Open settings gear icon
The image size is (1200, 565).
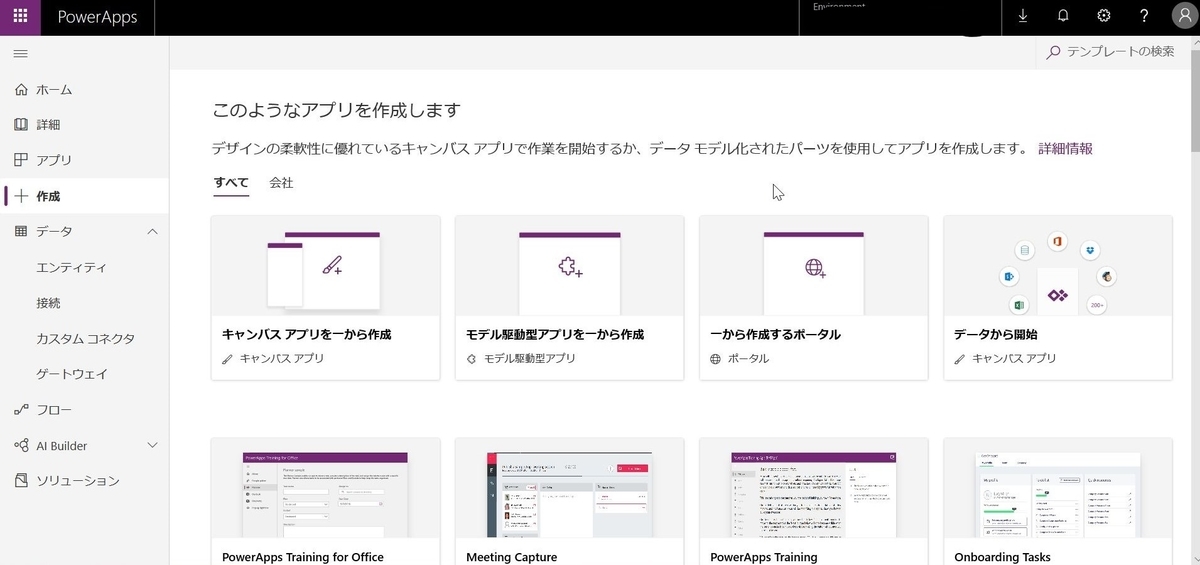1104,17
